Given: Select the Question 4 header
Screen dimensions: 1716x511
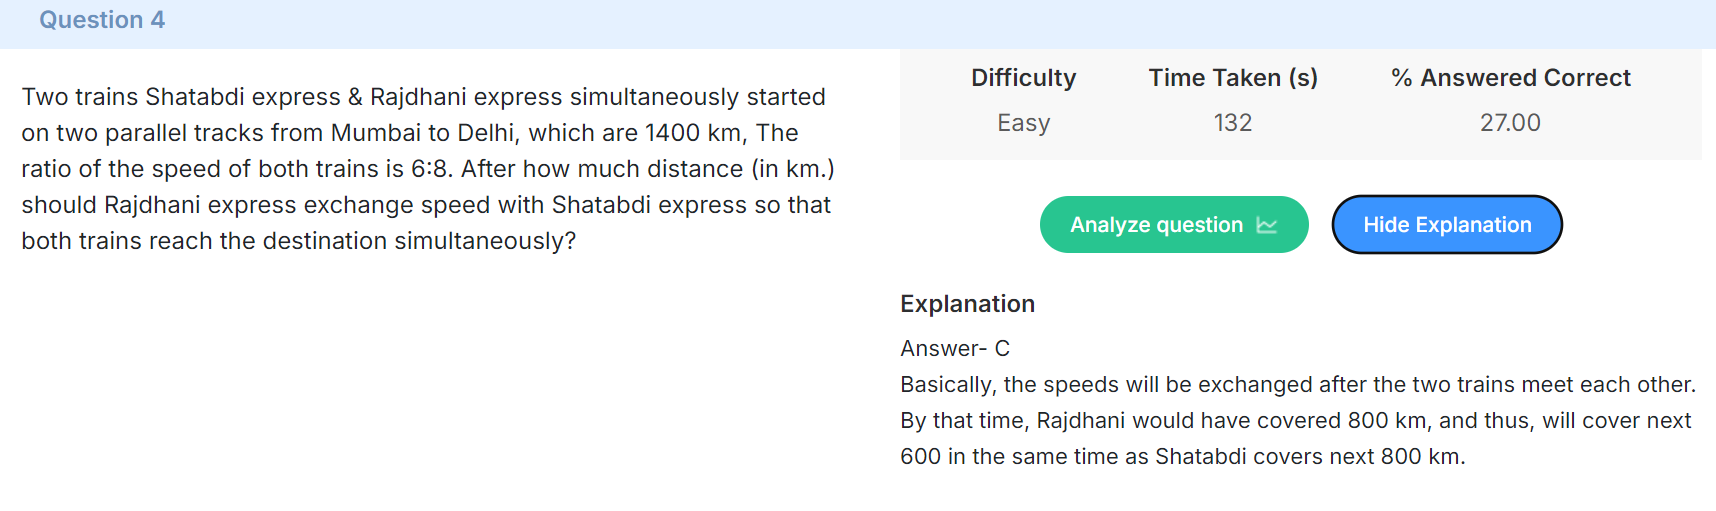Looking at the screenshot, I should [x=102, y=20].
